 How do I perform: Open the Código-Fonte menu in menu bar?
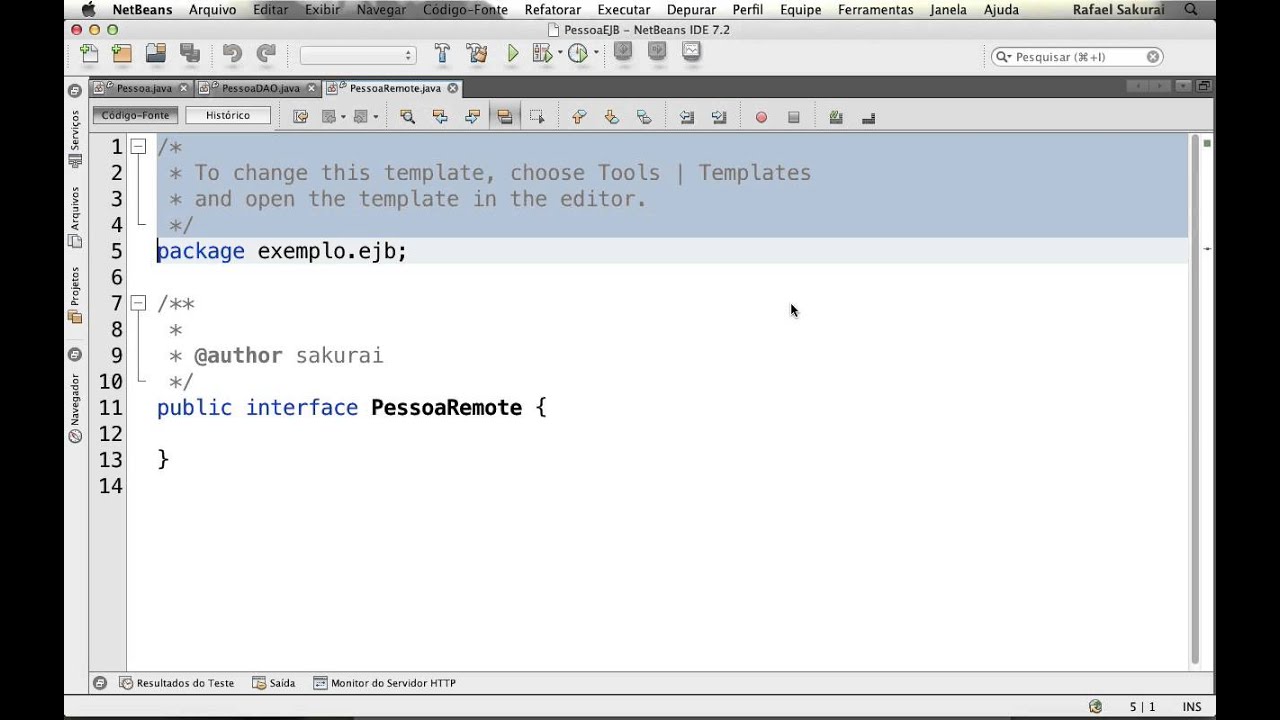click(x=466, y=10)
